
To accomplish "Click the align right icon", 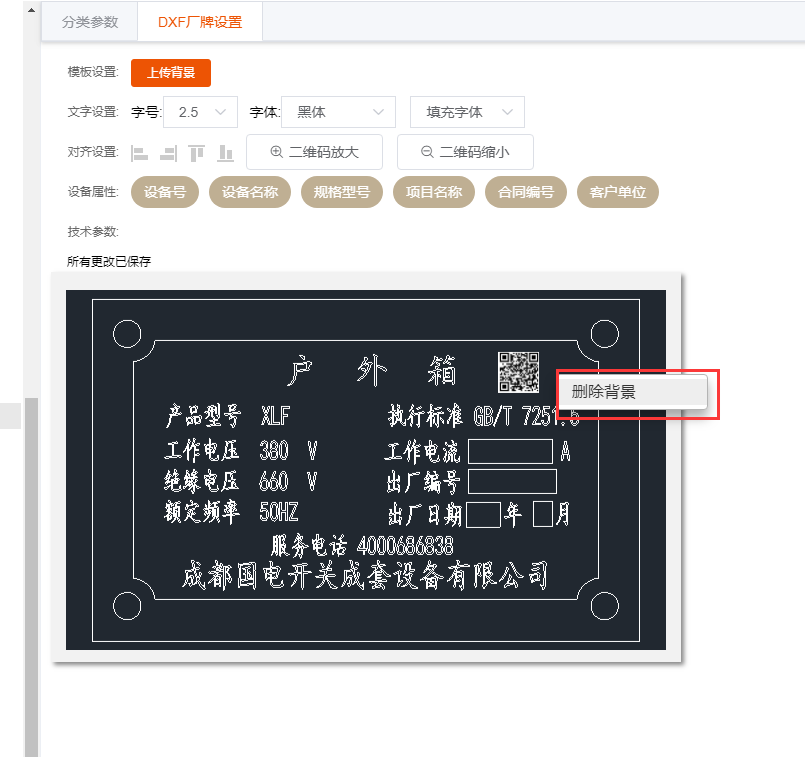I will [x=168, y=153].
